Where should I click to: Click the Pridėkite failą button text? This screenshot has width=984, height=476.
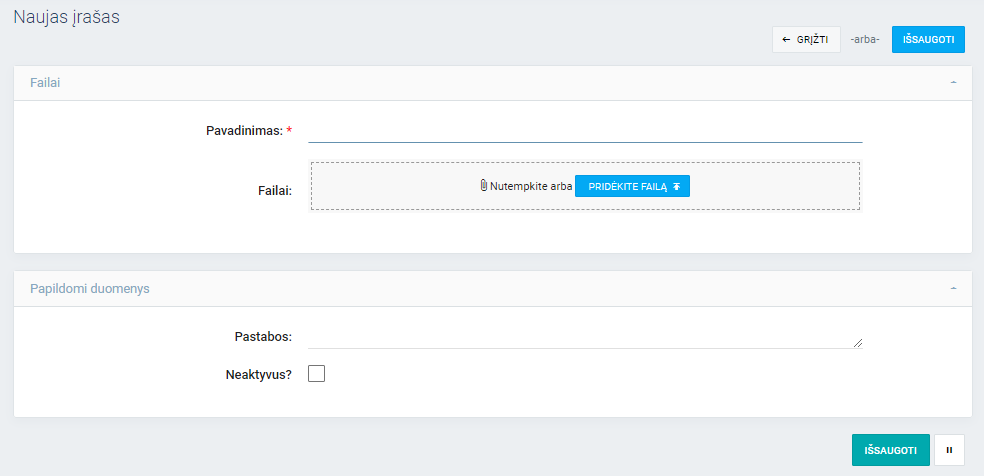point(627,187)
